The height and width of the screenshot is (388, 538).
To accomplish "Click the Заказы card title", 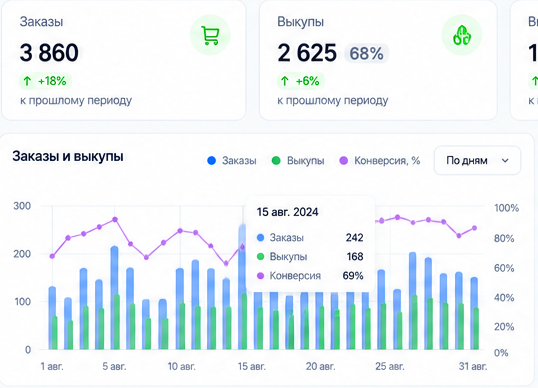I will tap(42, 22).
